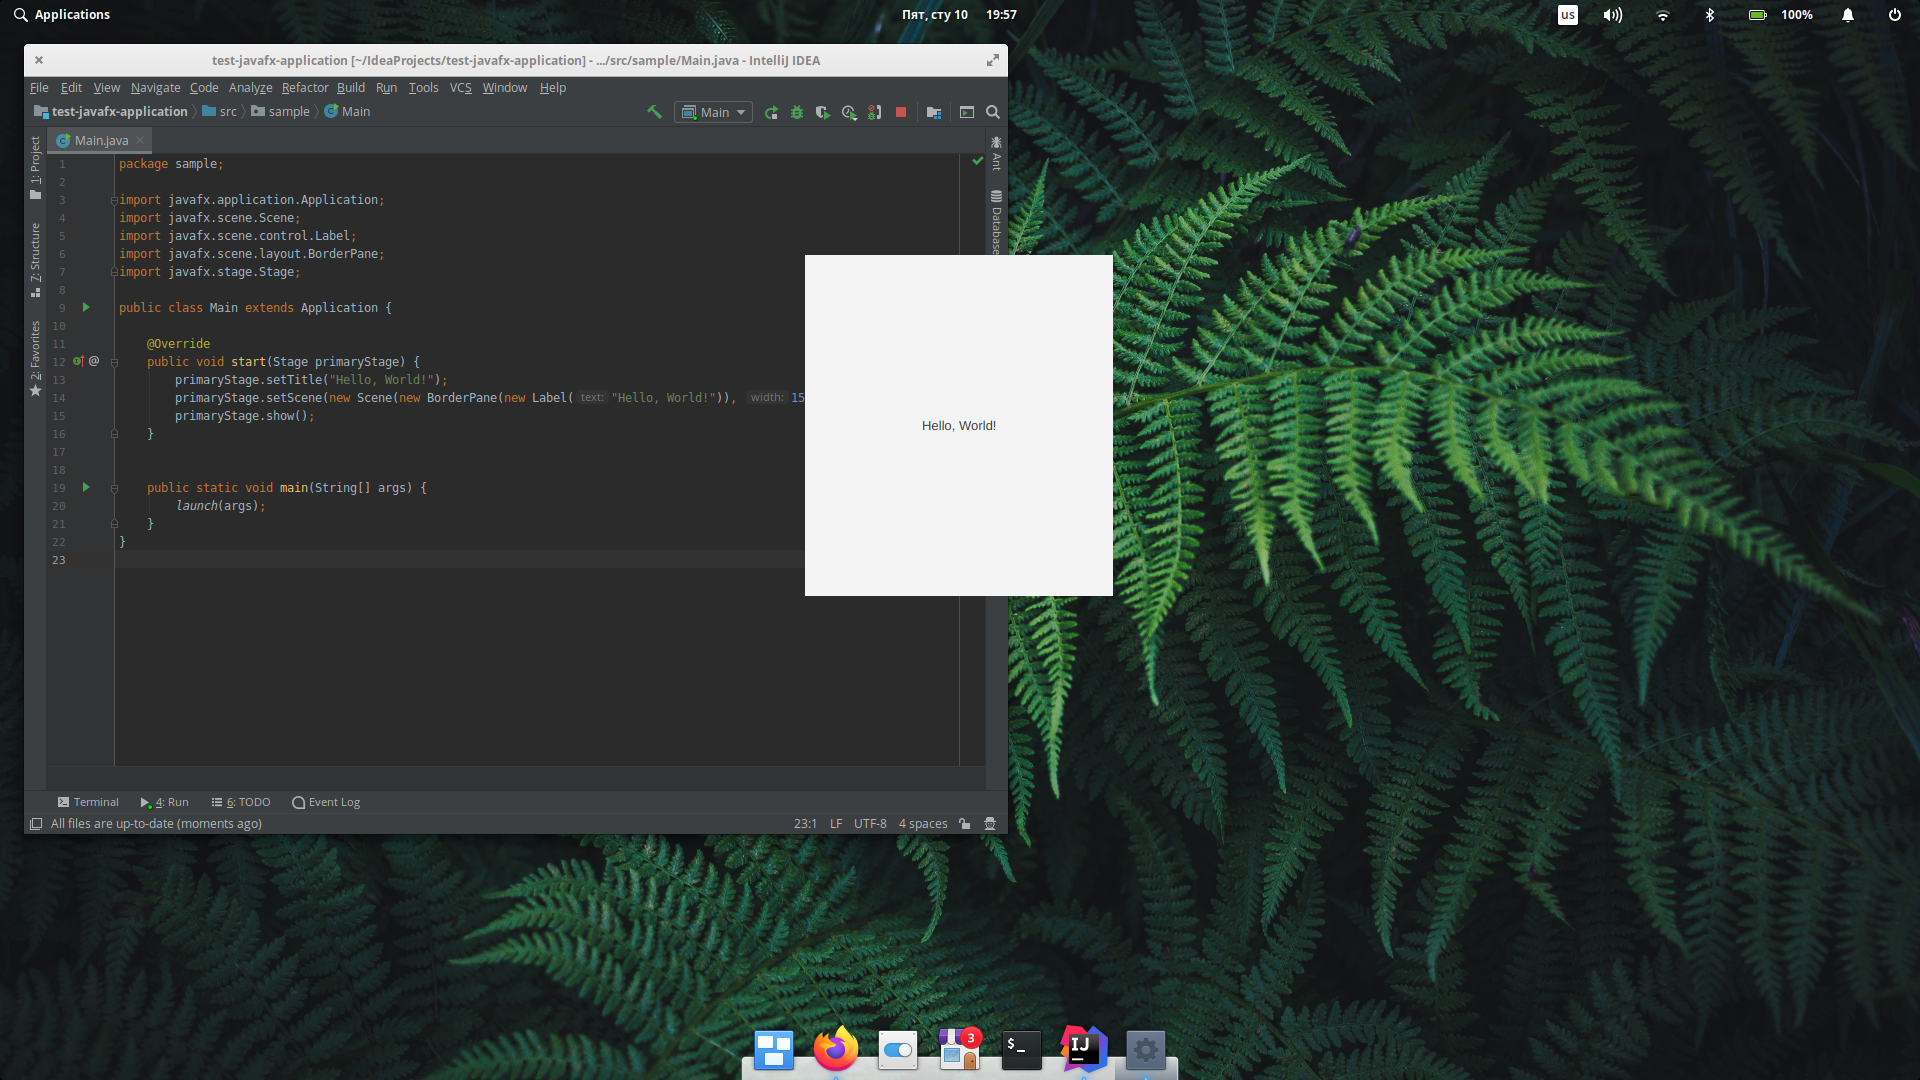
Task: Click the Profiler run icon
Action: click(x=849, y=112)
